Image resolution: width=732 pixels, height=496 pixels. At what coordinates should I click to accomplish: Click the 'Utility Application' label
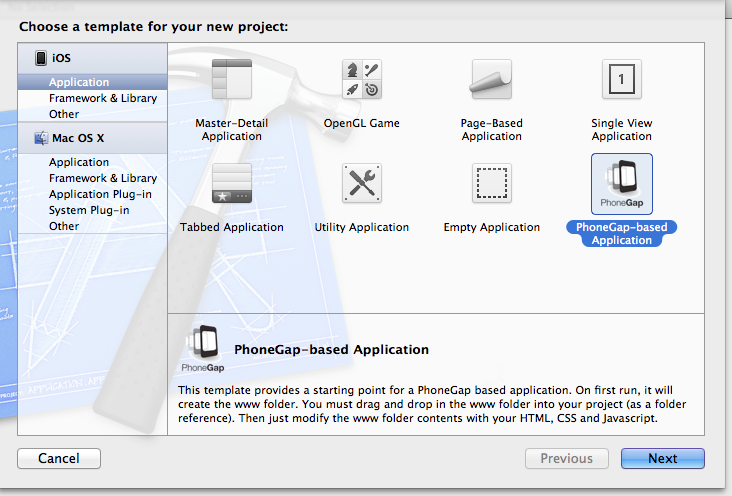pyautogui.click(x=362, y=227)
